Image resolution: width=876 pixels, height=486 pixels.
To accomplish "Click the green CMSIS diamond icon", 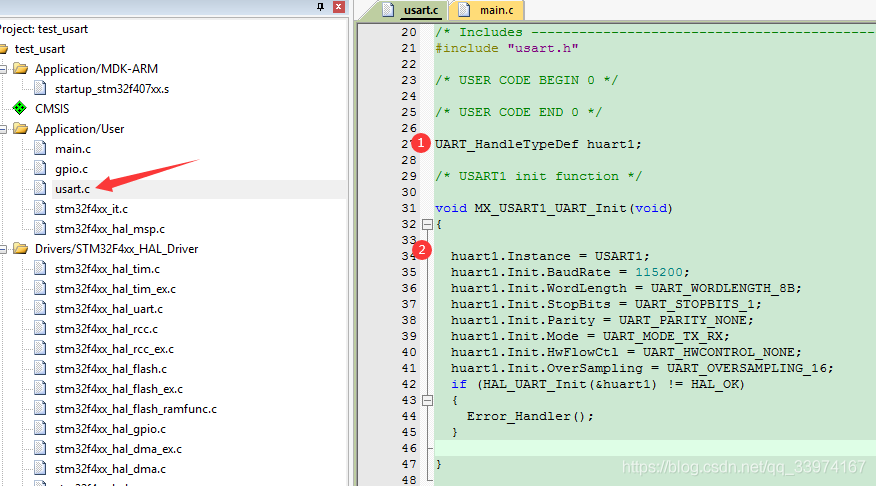I will [x=19, y=108].
